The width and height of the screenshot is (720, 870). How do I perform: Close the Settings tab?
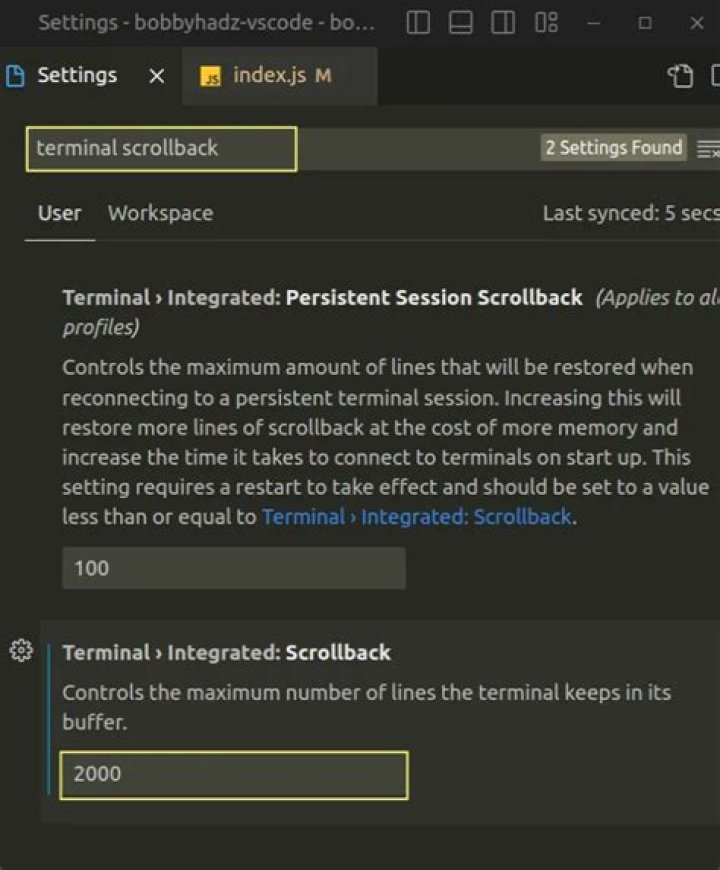(x=157, y=75)
